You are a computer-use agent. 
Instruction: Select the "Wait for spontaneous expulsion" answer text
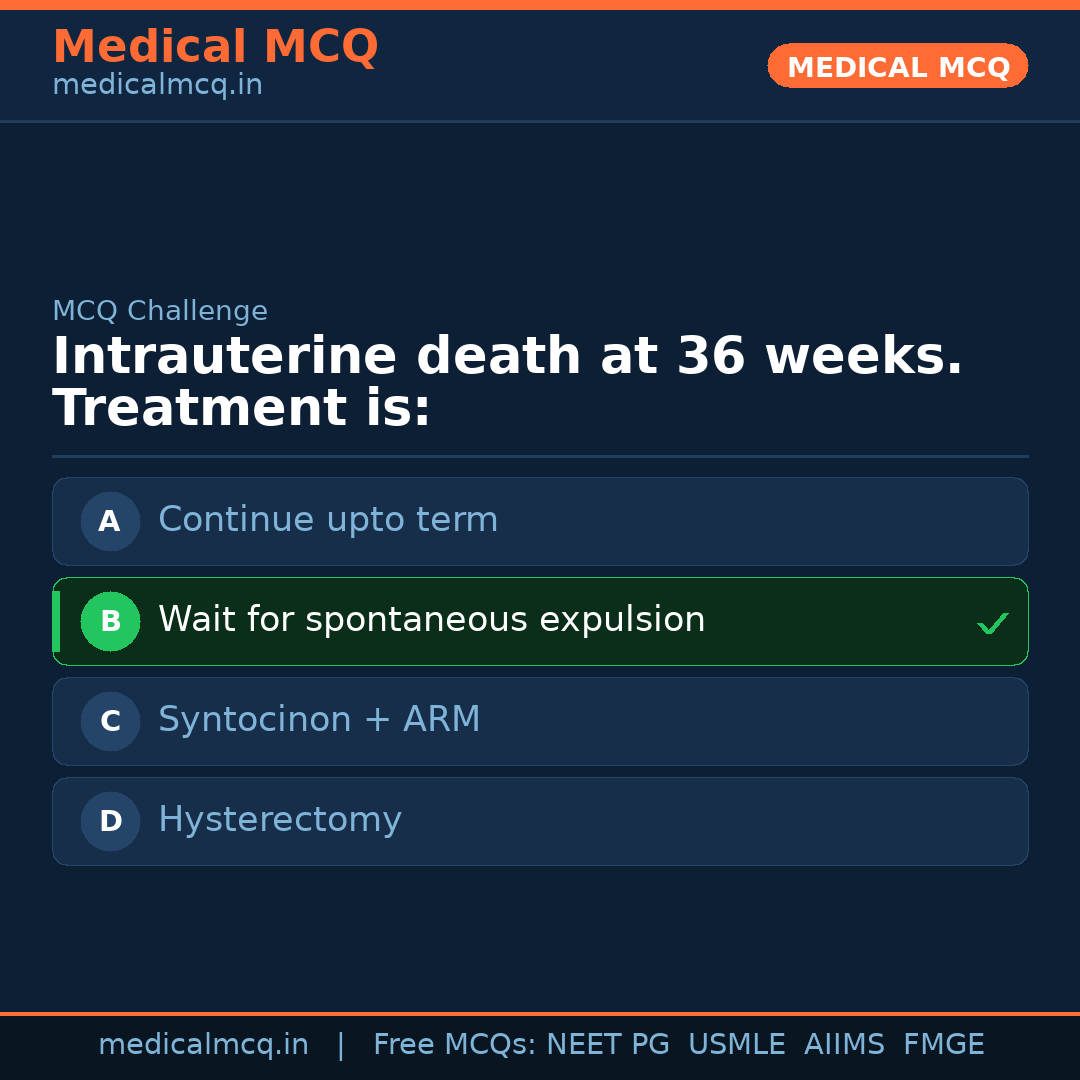[431, 620]
